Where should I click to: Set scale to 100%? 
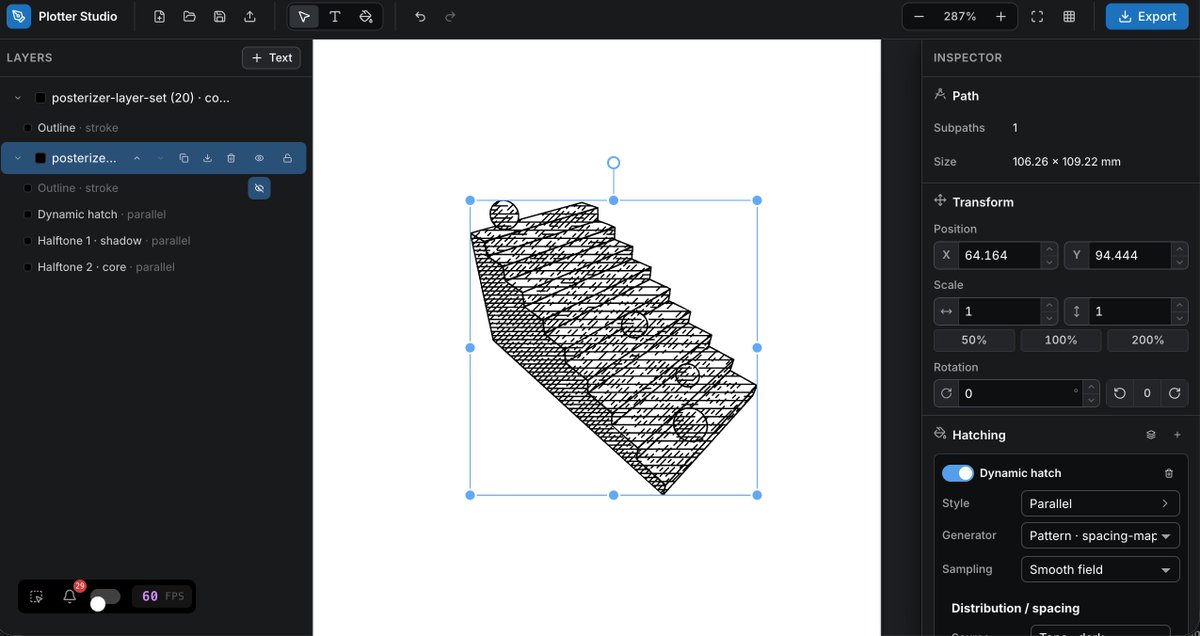click(x=1061, y=340)
